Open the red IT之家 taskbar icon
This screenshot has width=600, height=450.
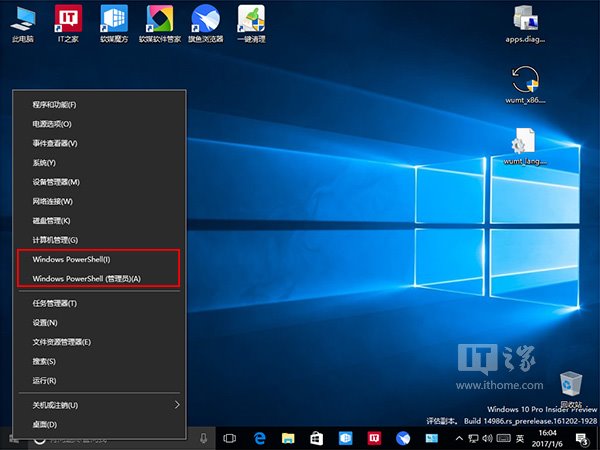374,438
